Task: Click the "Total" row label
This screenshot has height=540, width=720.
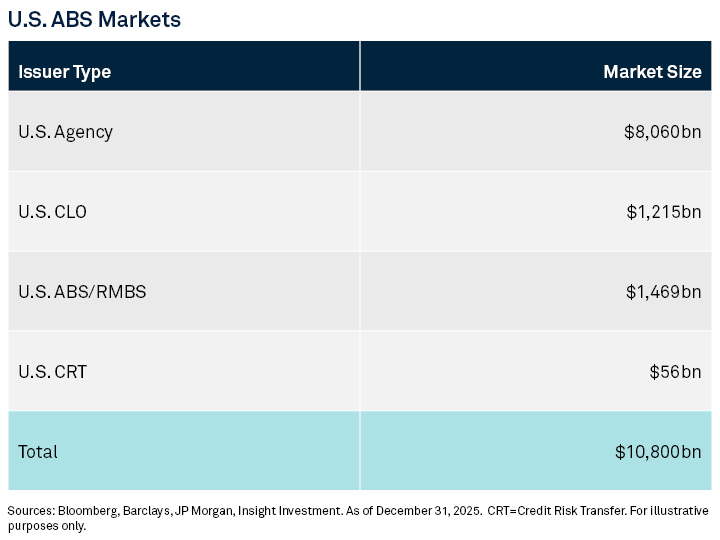Action: pyautogui.click(x=38, y=451)
